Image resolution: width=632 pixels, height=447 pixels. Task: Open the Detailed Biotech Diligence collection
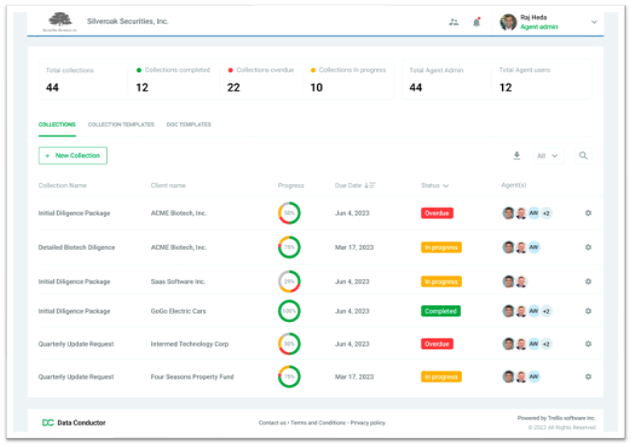tap(77, 247)
